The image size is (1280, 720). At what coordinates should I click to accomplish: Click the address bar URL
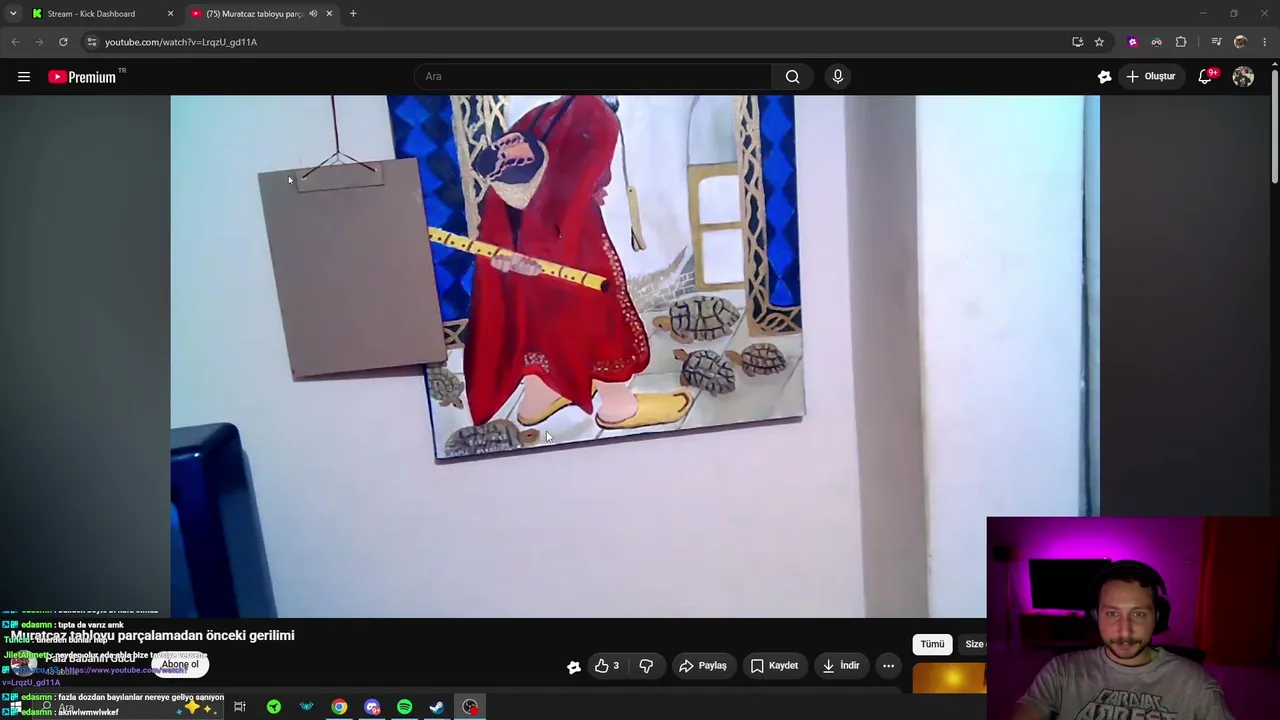[x=181, y=42]
